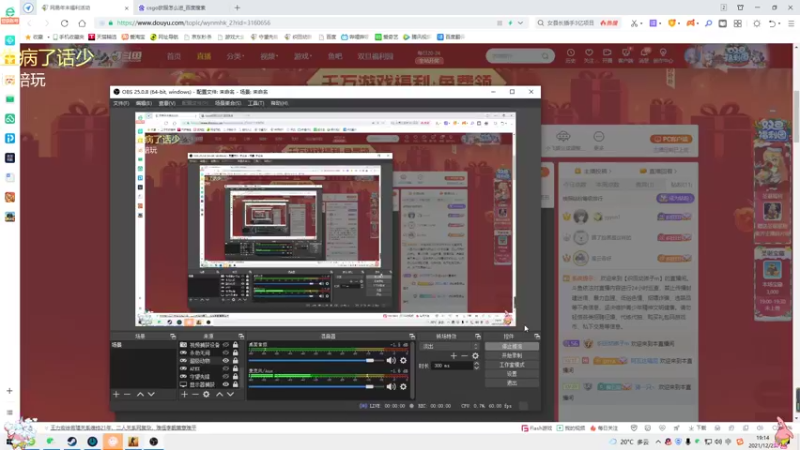Viewport: 800px width, 450px height.
Task: Open address bar dropdown chevron
Action: coord(520,23)
